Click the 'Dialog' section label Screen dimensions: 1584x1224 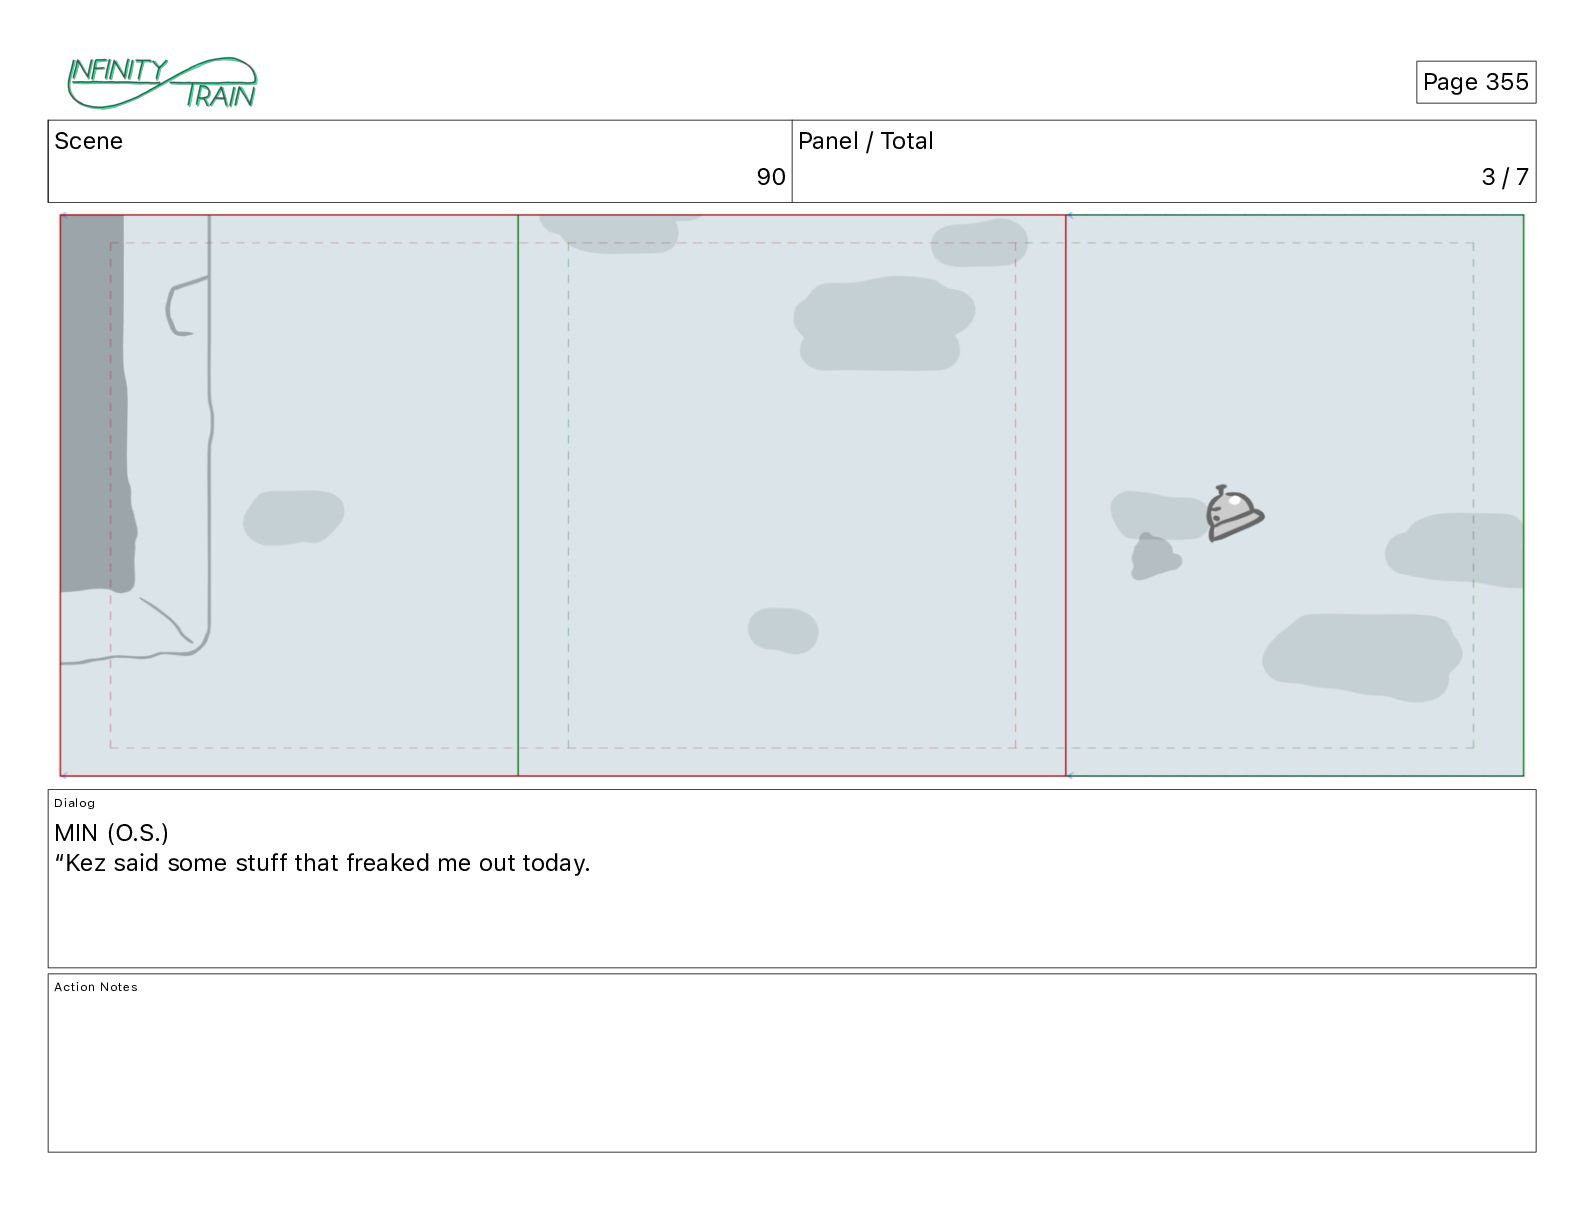click(74, 803)
